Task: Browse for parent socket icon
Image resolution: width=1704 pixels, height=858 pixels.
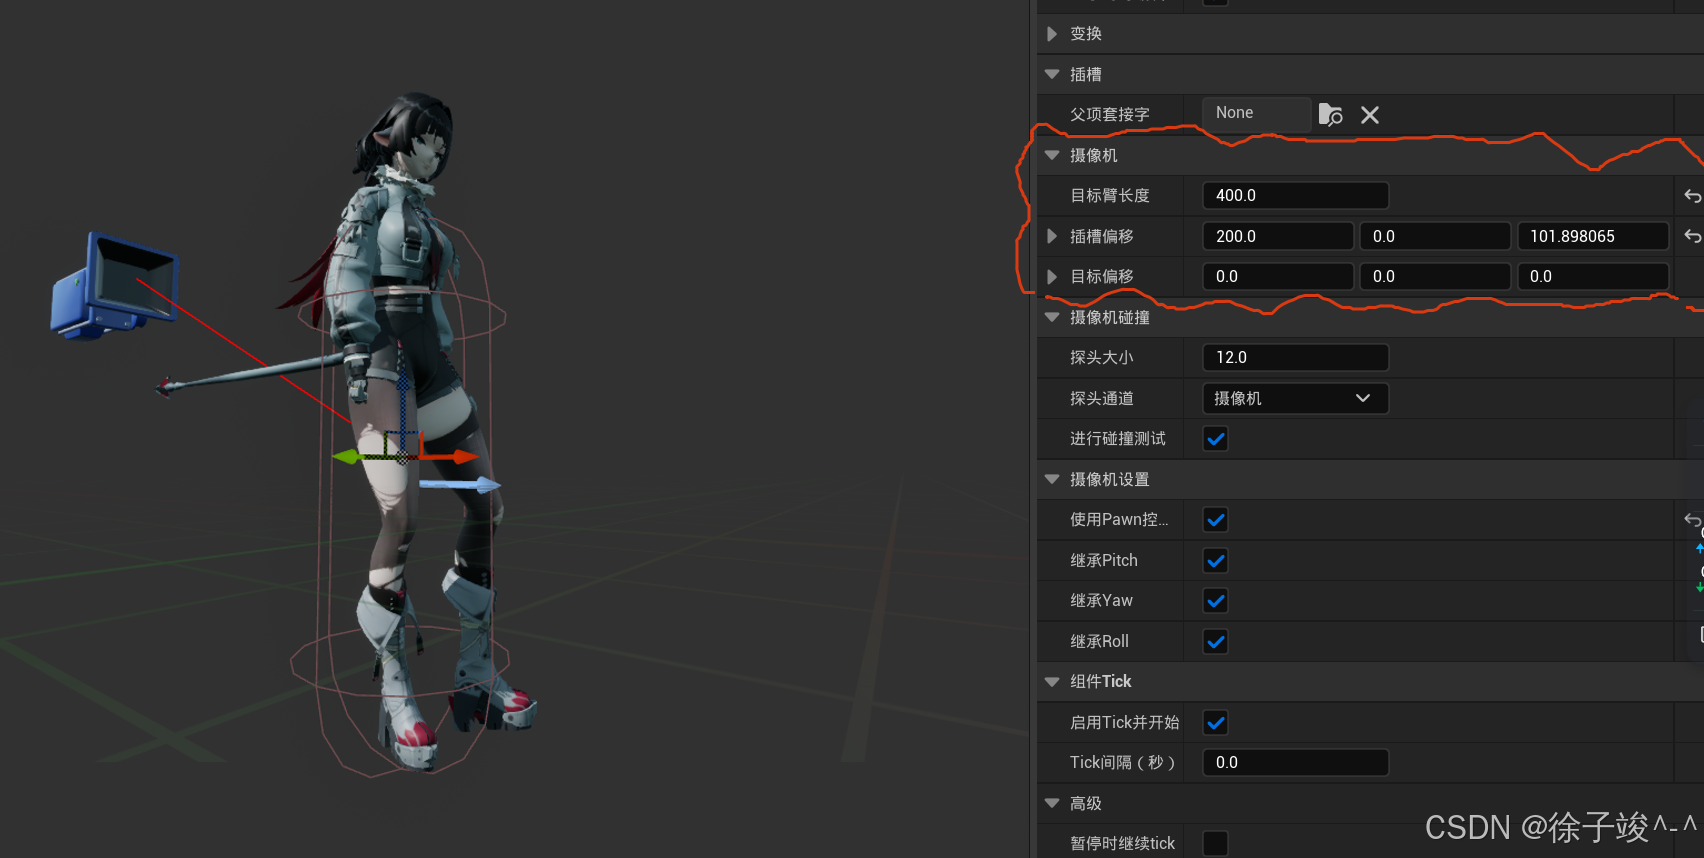Action: [x=1330, y=115]
